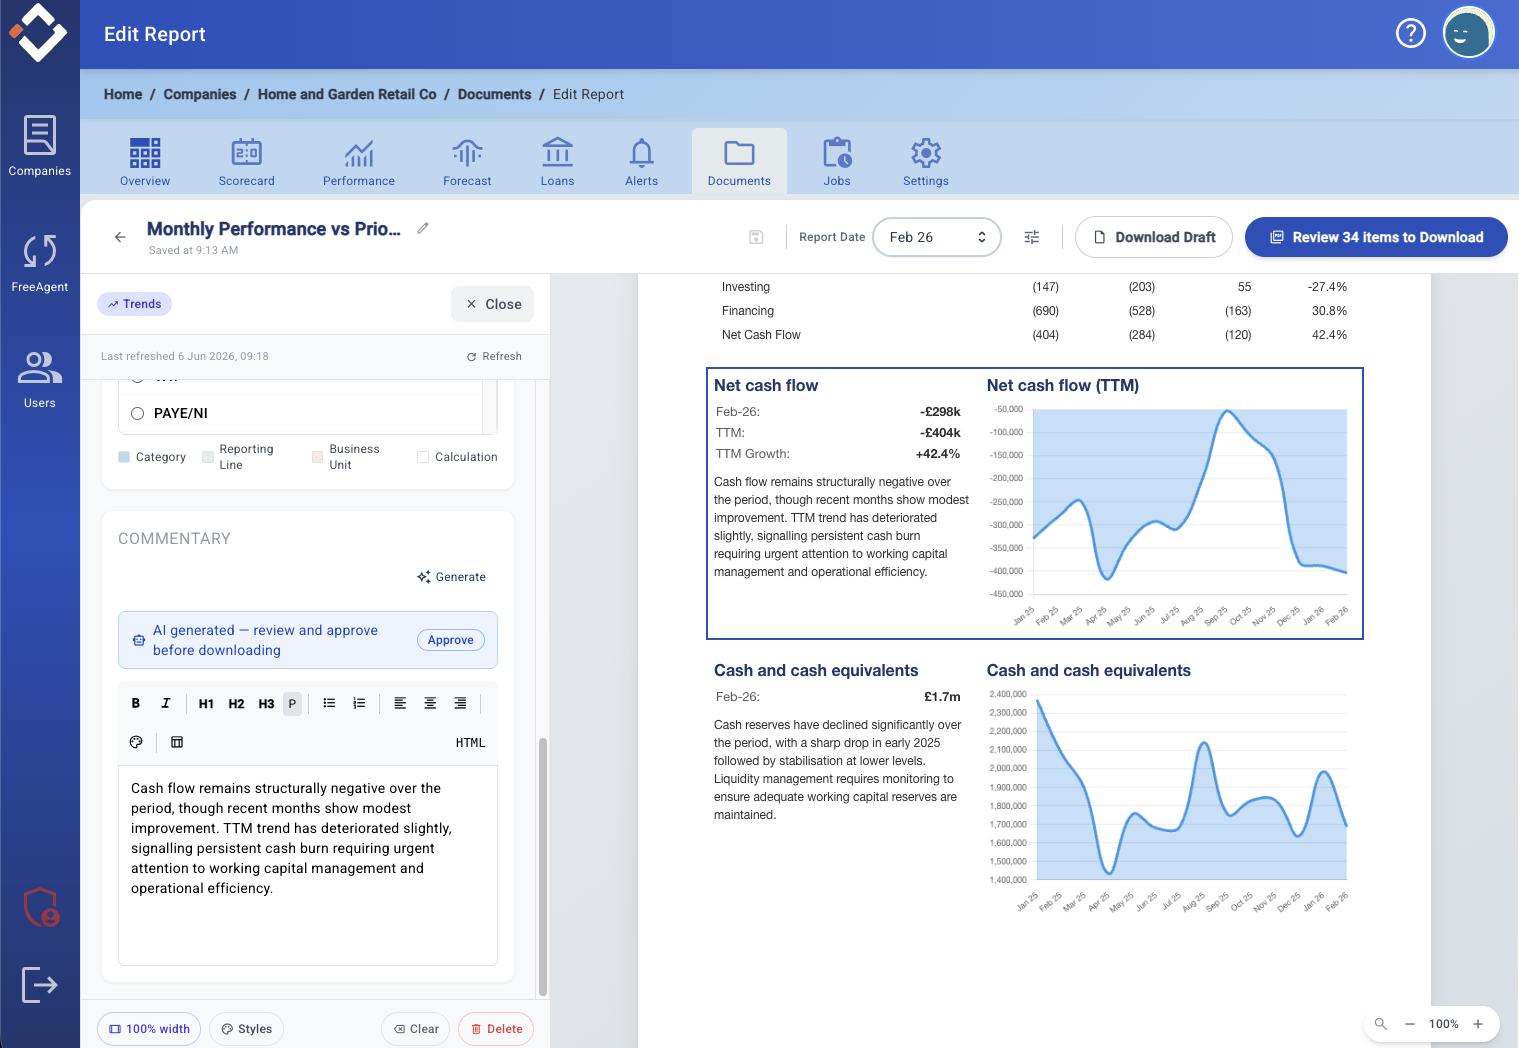The width and height of the screenshot is (1519, 1048).
Task: Click the Business Unit legend swatch
Action: tap(317, 457)
